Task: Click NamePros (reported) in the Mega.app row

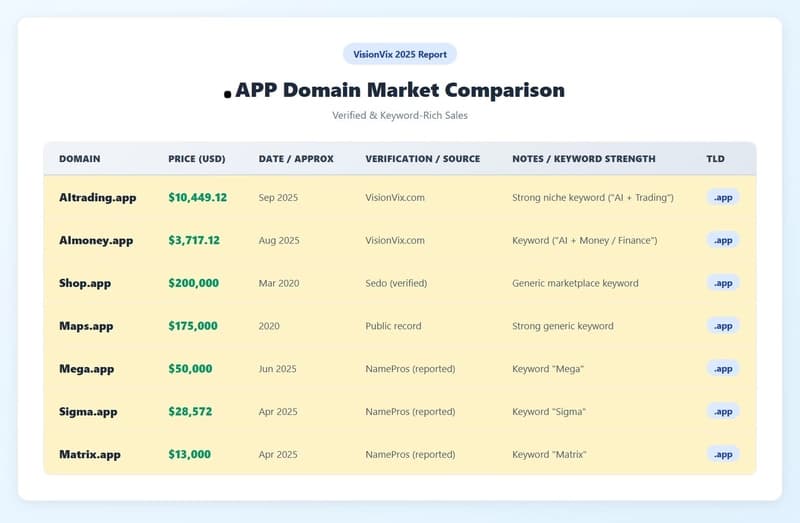Action: pos(410,369)
